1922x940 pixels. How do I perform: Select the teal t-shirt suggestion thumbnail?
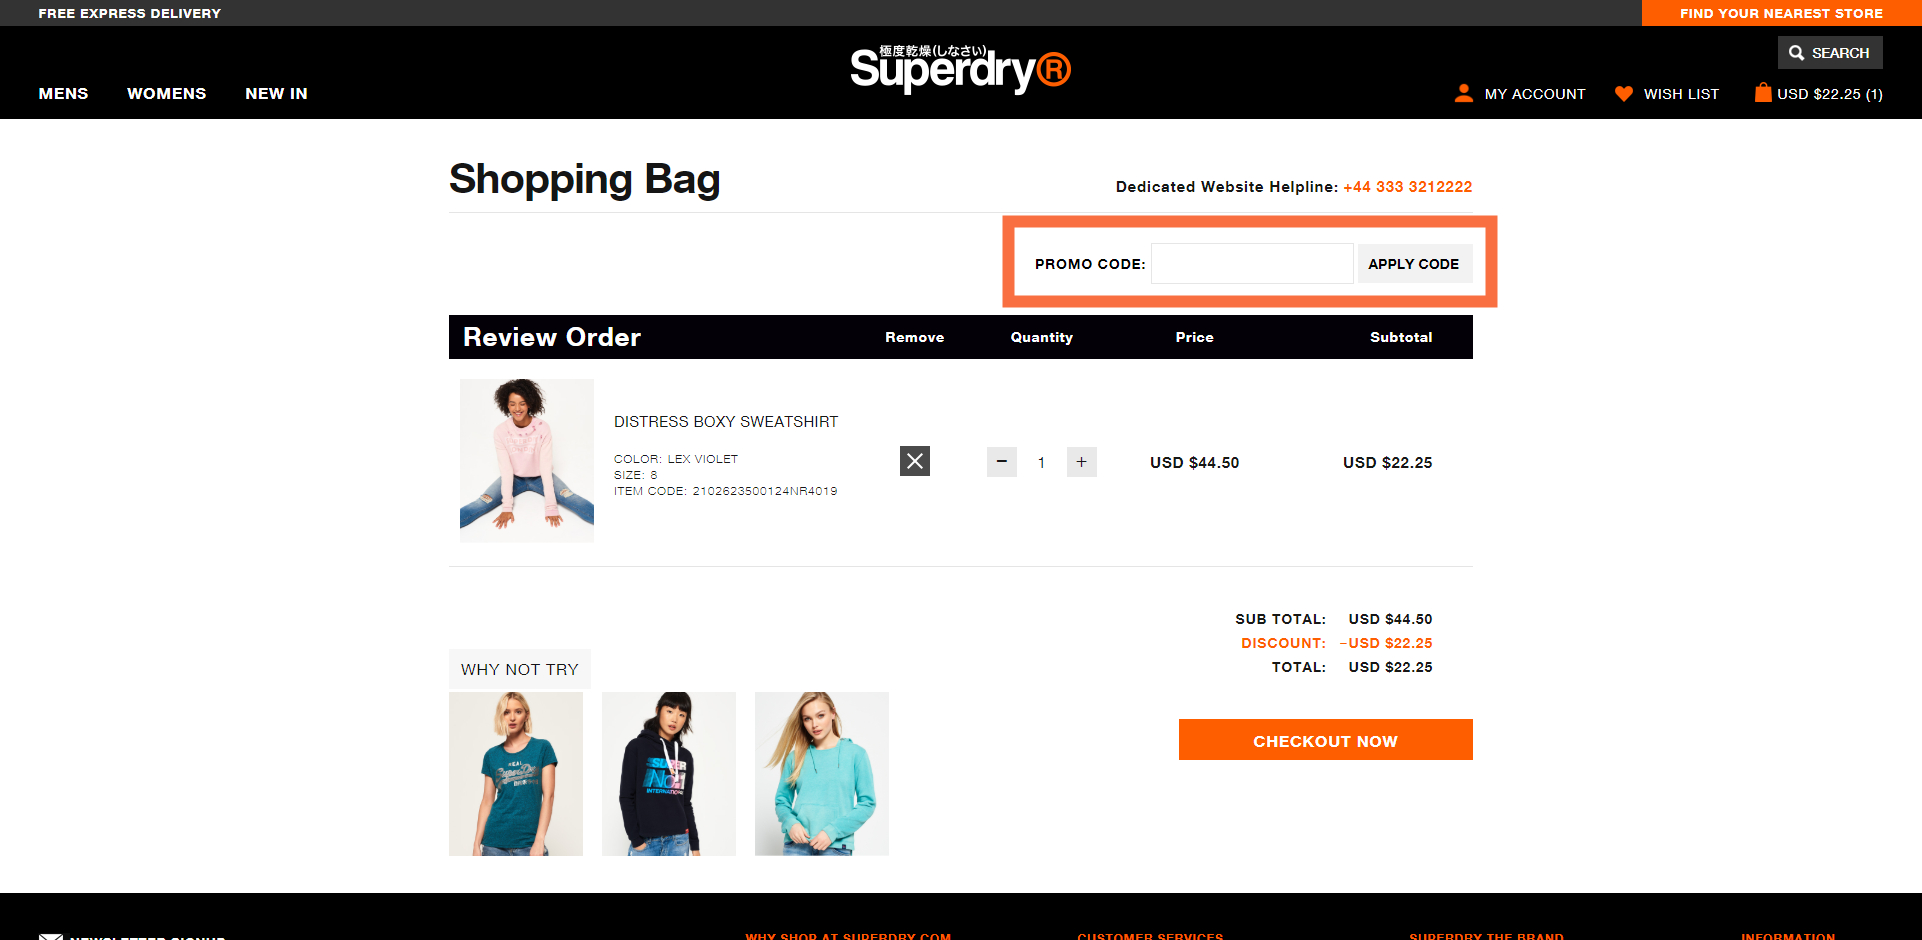[516, 774]
